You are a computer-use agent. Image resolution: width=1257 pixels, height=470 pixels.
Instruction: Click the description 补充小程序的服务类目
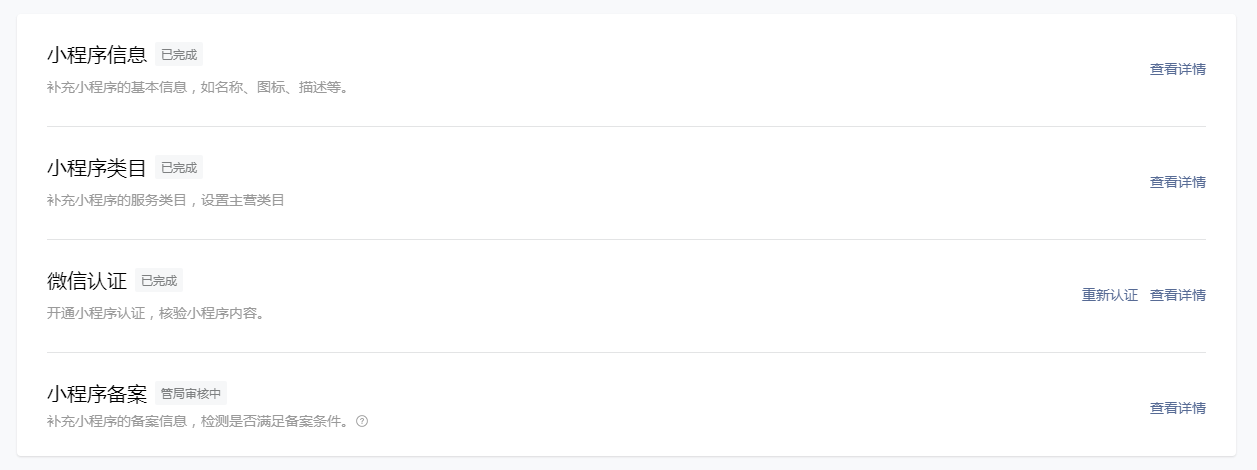(x=166, y=201)
